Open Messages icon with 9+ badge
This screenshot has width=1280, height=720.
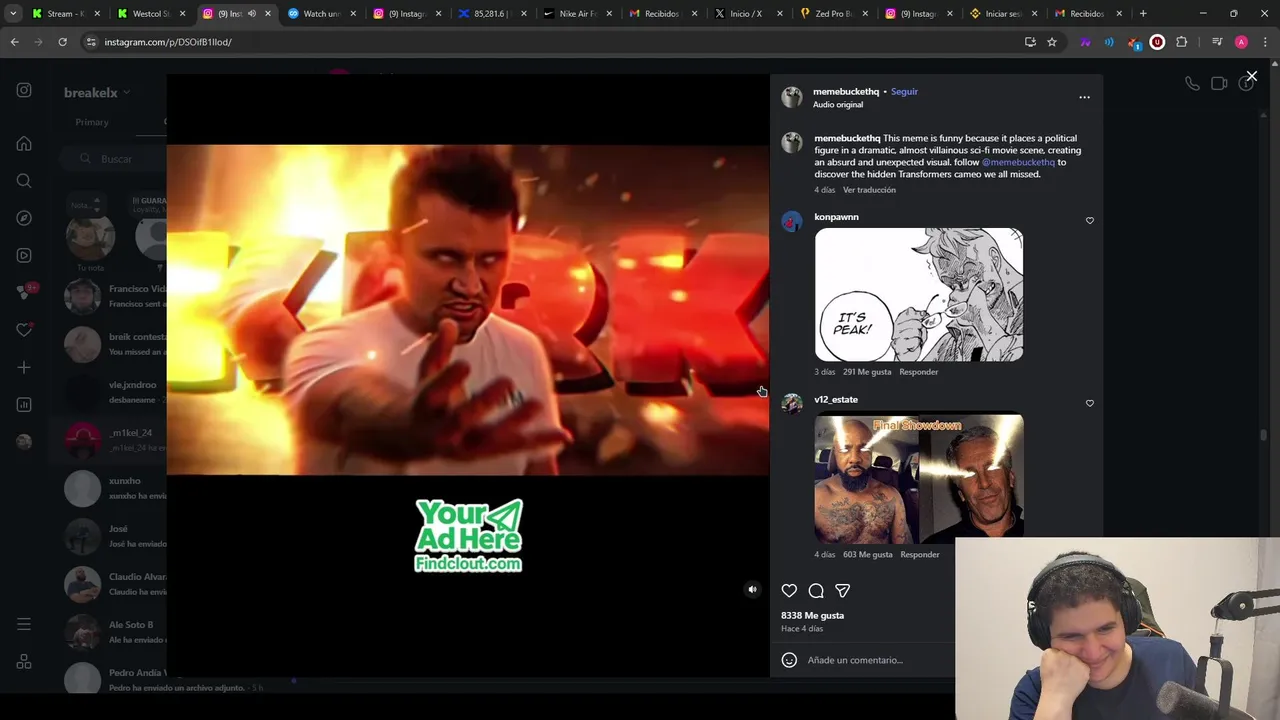coord(24,292)
